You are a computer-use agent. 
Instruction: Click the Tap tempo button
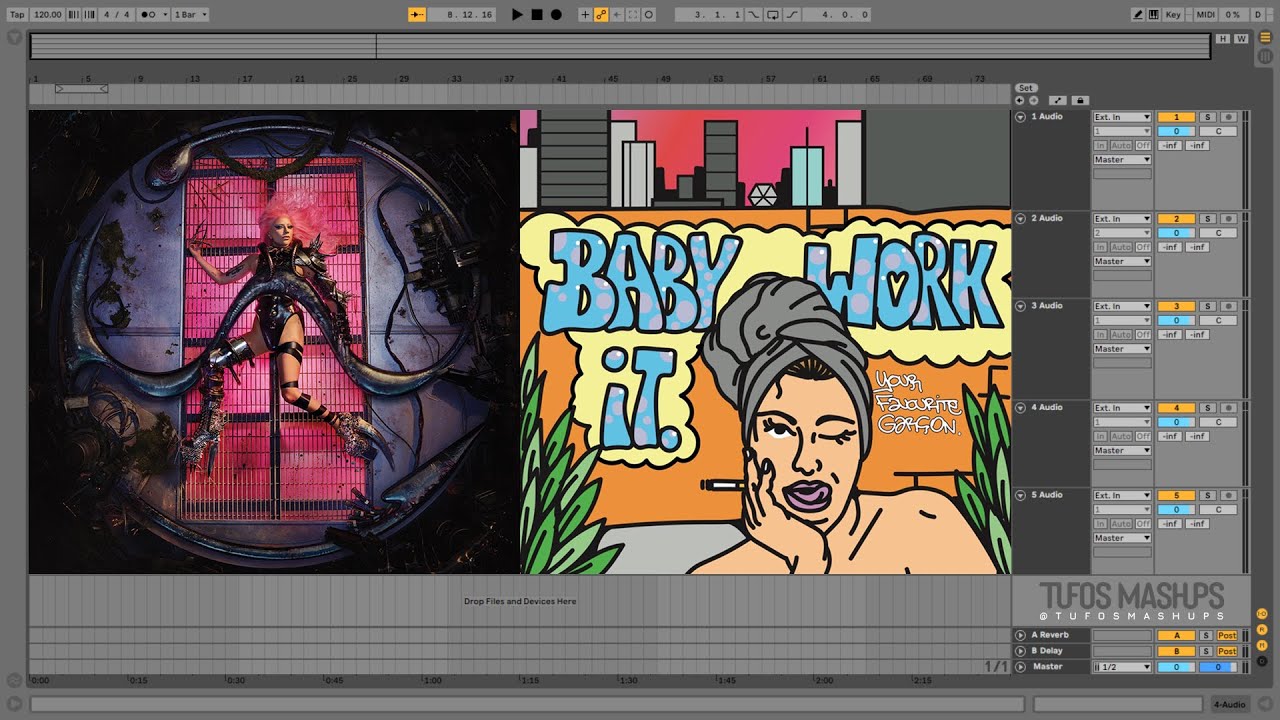(17, 15)
